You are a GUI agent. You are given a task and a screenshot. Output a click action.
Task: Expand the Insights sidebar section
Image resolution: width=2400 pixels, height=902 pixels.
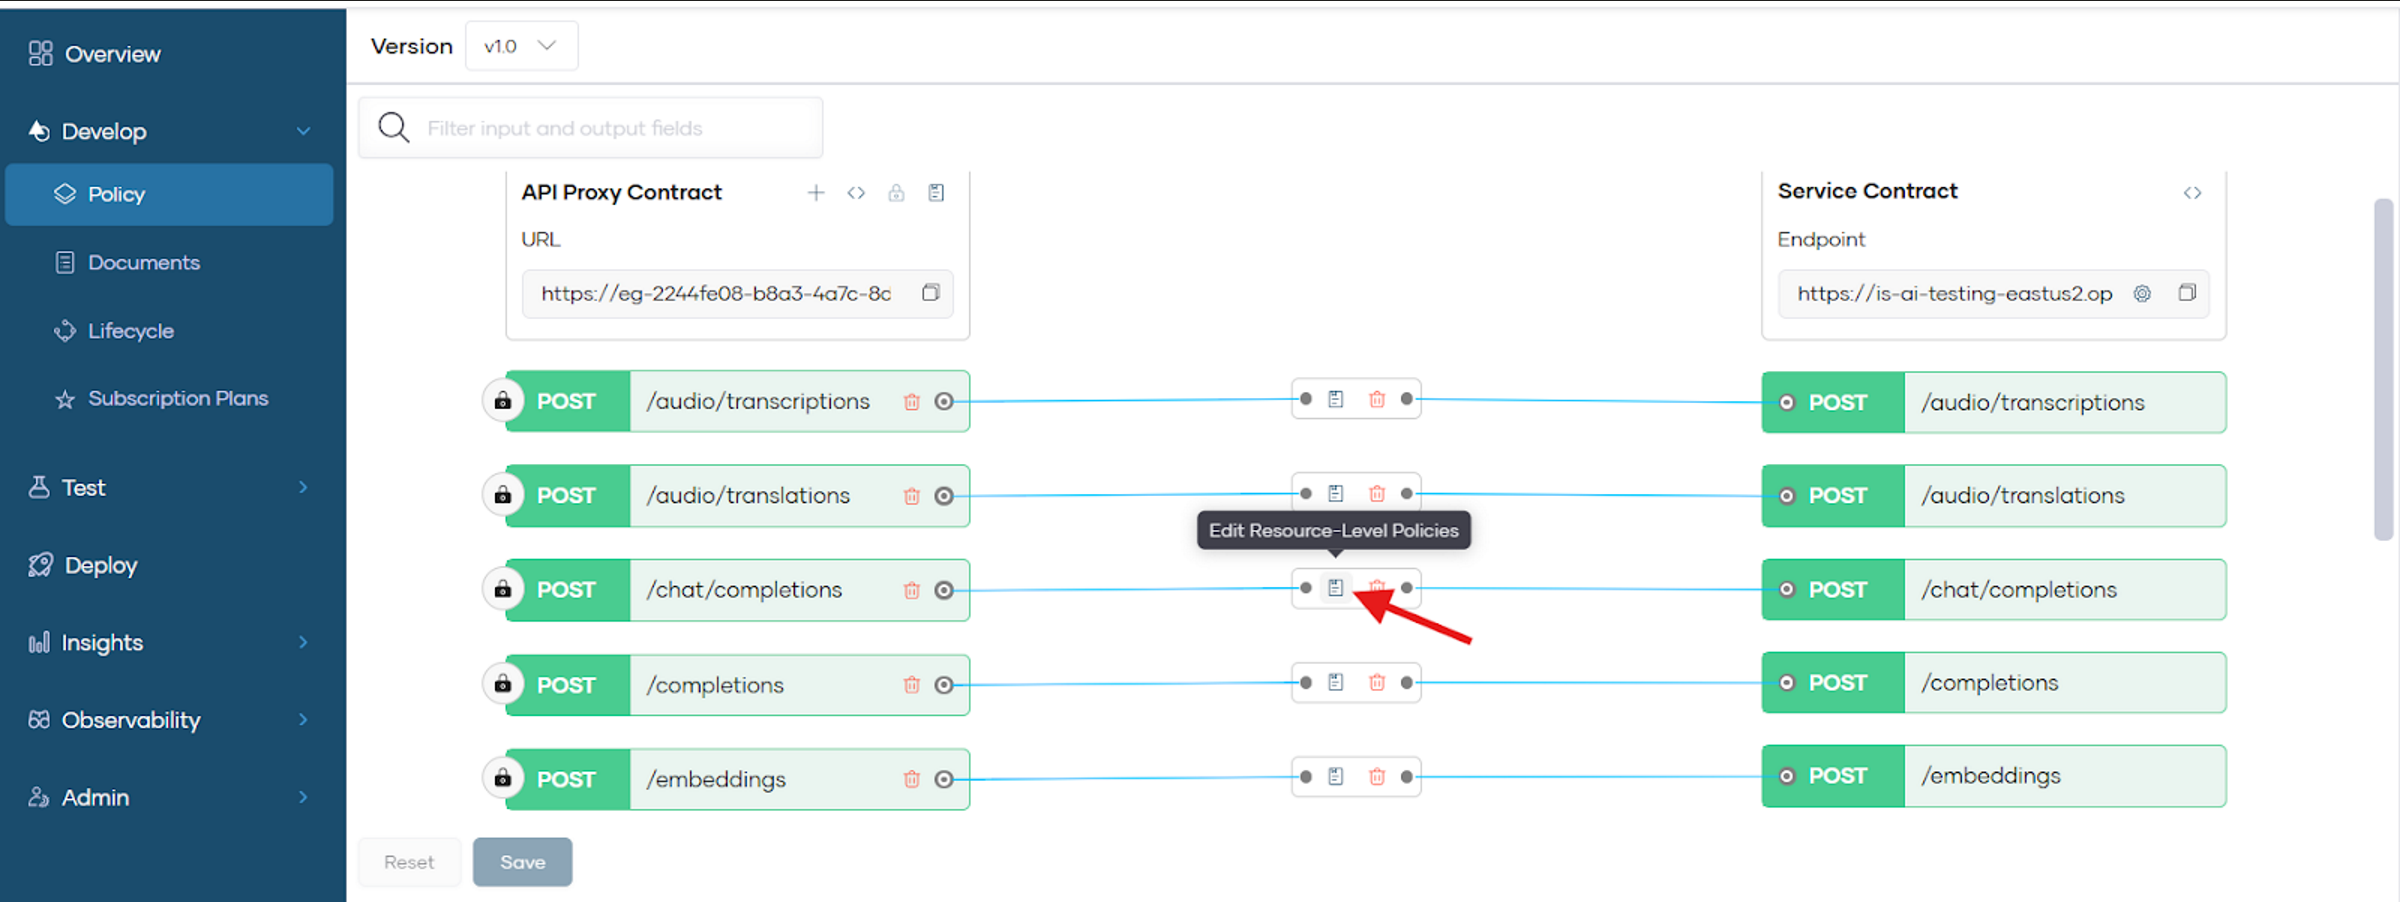[x=303, y=642]
